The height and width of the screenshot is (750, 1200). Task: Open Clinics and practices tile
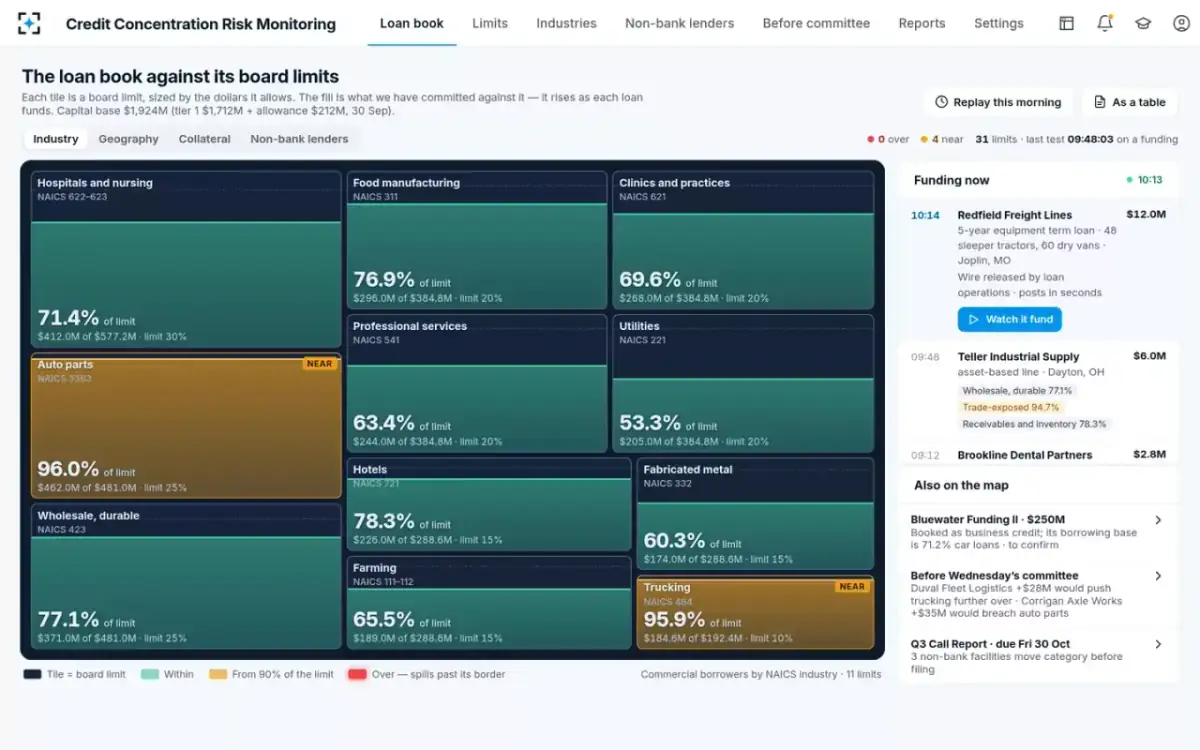743,240
